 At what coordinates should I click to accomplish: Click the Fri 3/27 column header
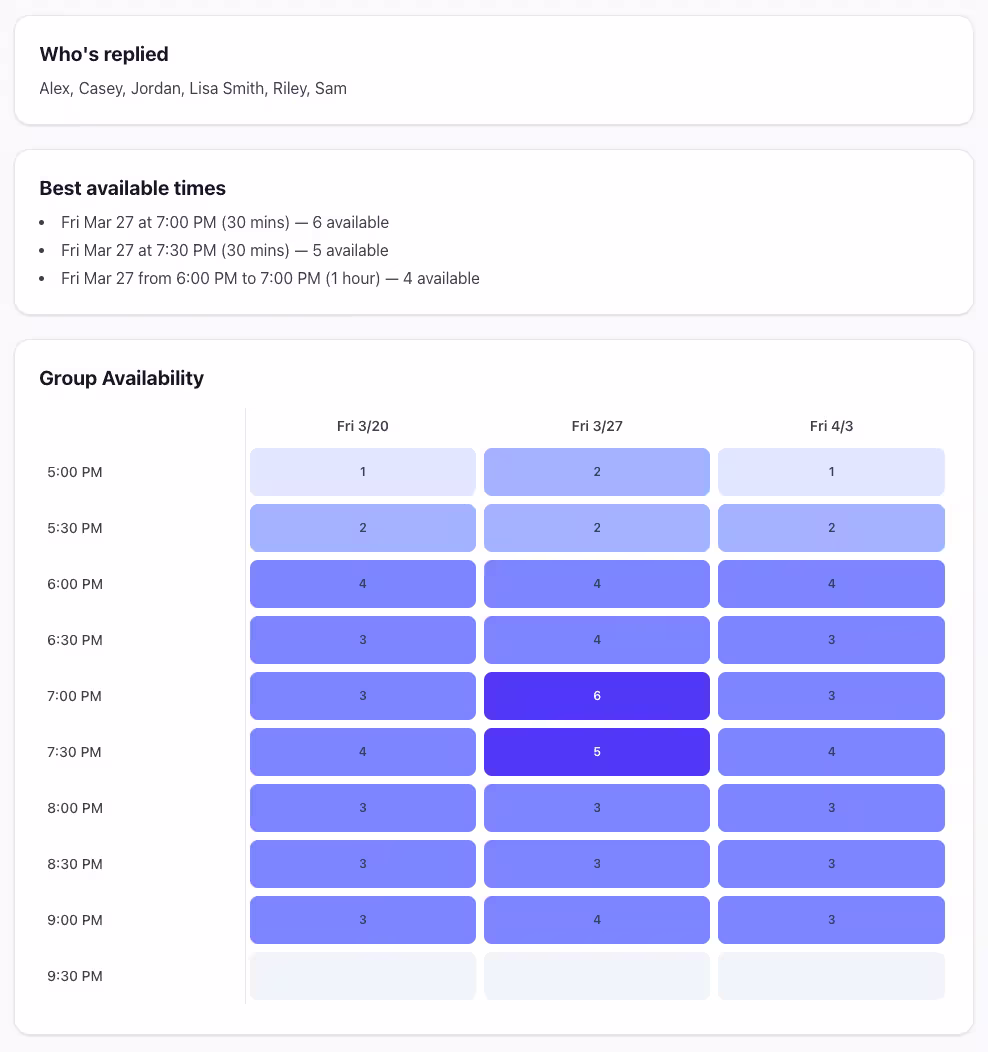[596, 425]
